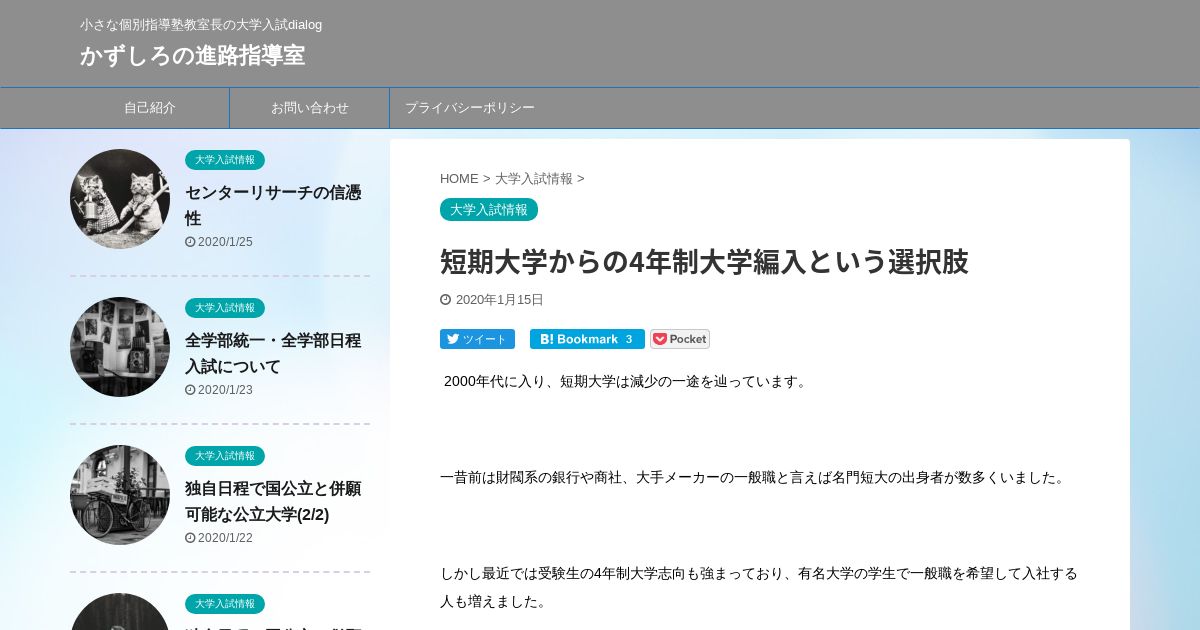Open 大学入試情報 breadcrumb link
This screenshot has width=1200, height=630.
tap(534, 179)
